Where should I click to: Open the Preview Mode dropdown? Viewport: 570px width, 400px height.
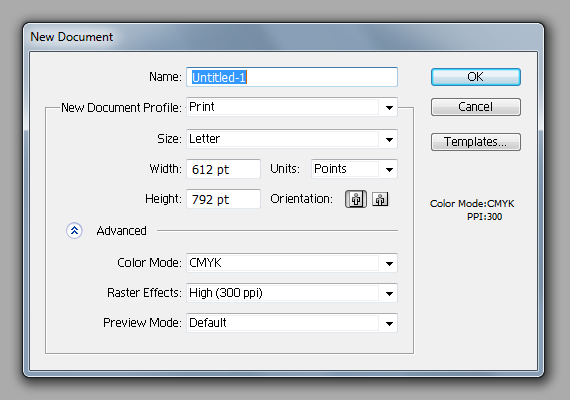point(292,323)
